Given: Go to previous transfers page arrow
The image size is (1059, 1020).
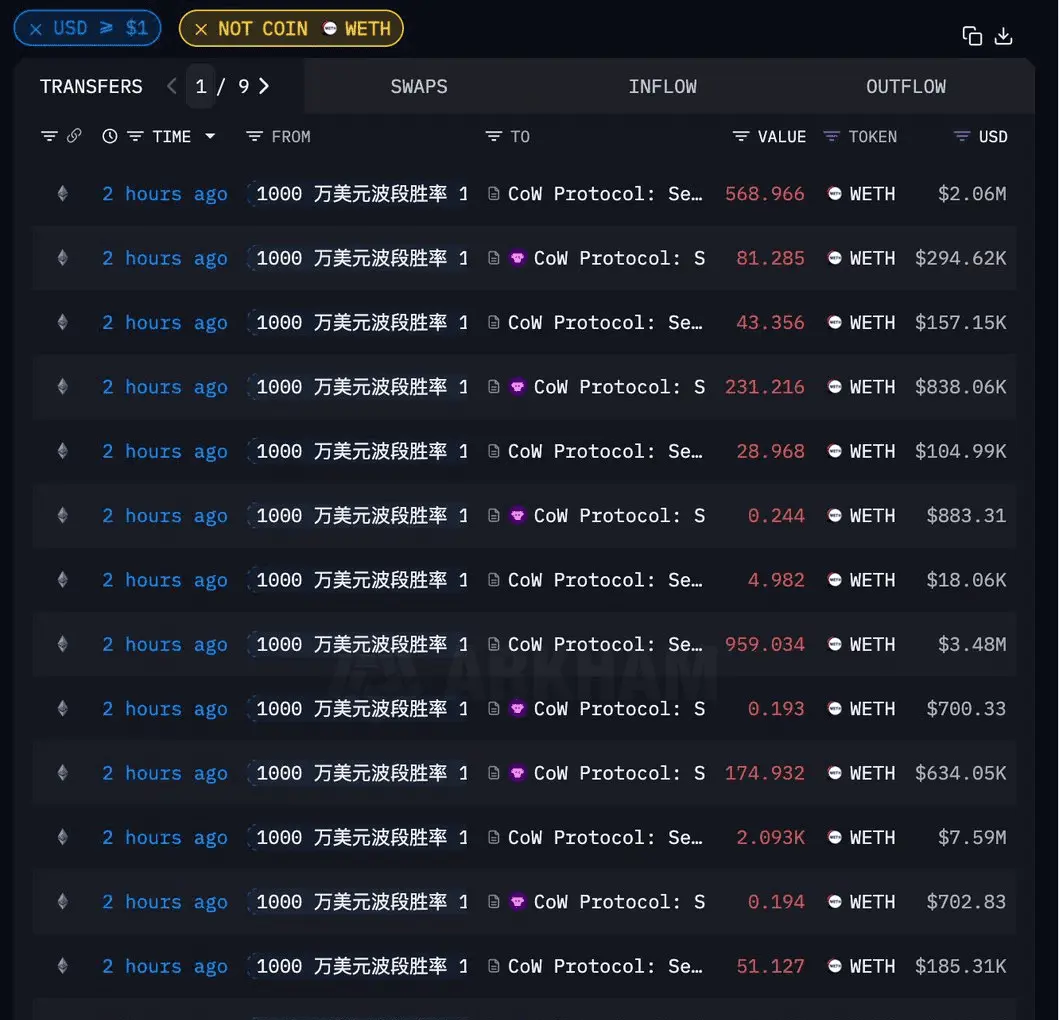Looking at the screenshot, I should 172,86.
